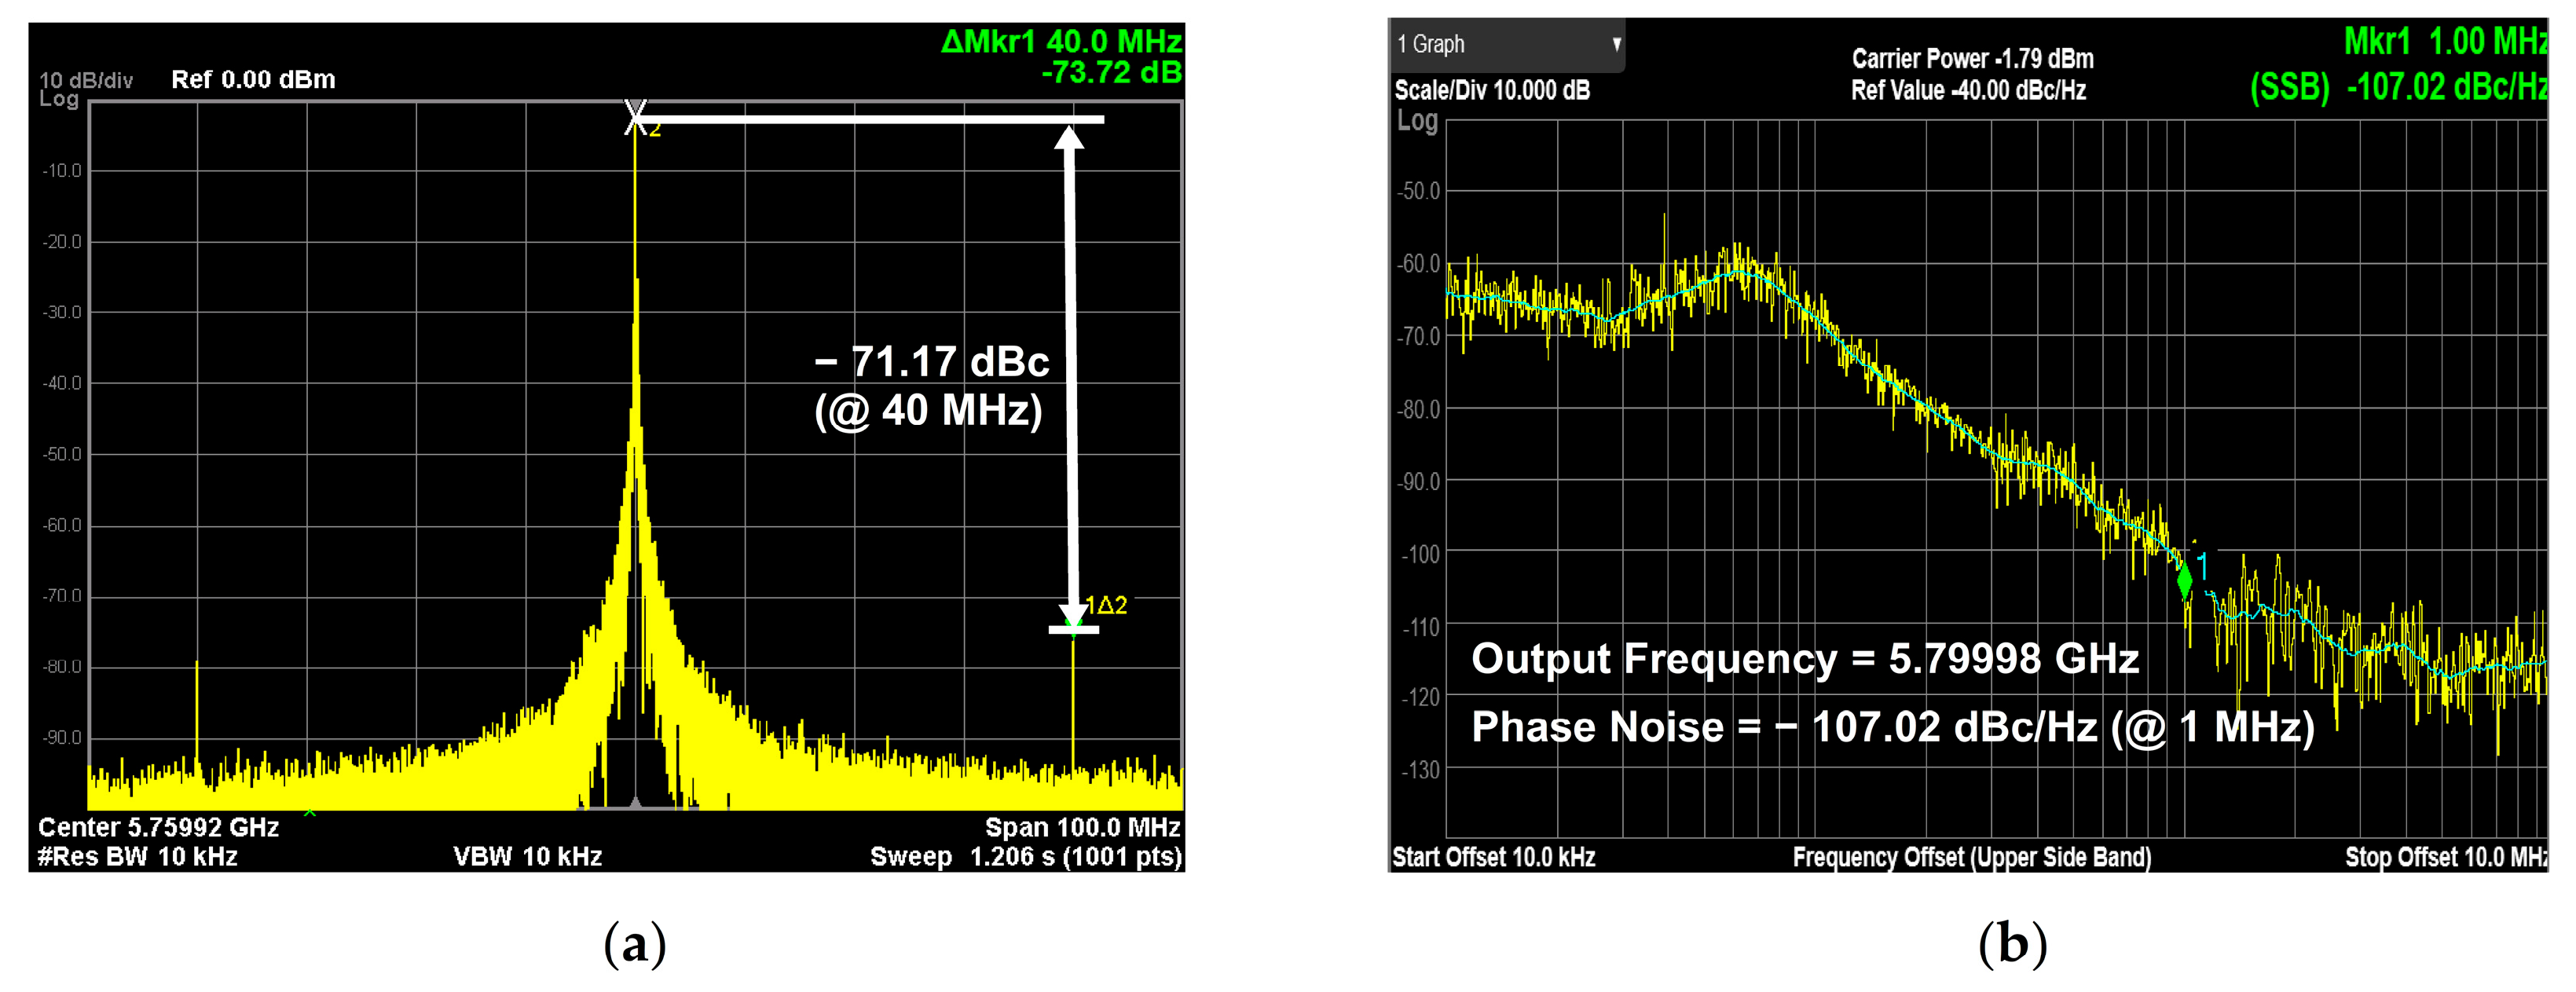
Task: Click the Stop Offset 10.0 MHz field
Action: pos(2446,857)
